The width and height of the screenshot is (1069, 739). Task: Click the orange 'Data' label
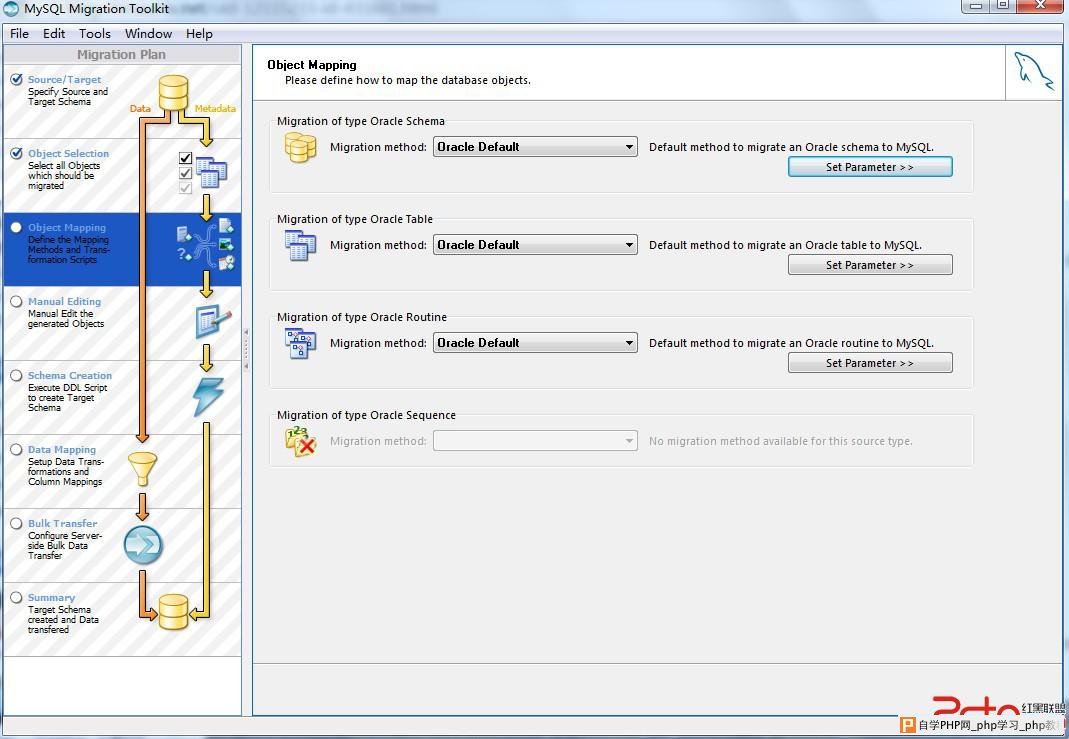click(x=140, y=108)
